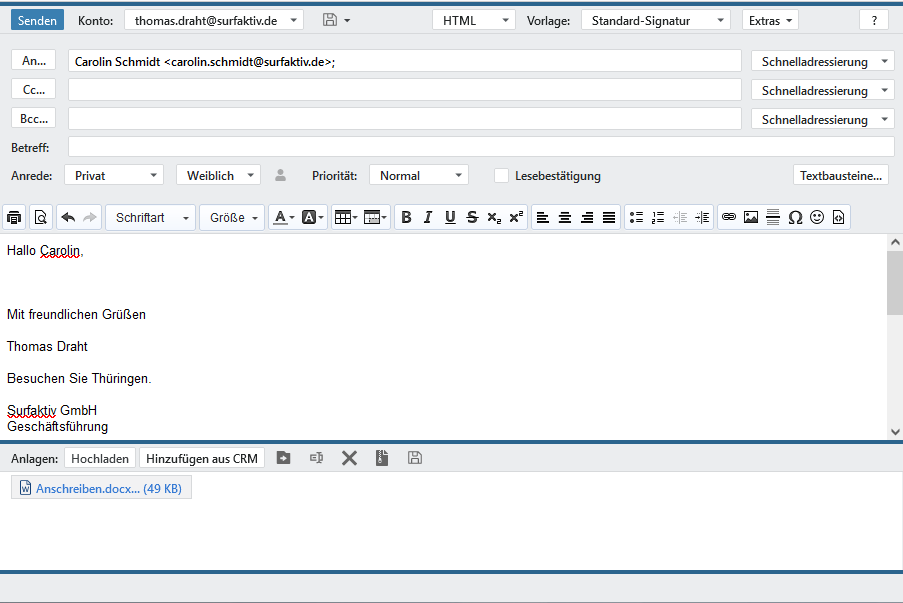Open the Vorlage Standard-Signatur menu

(655, 20)
